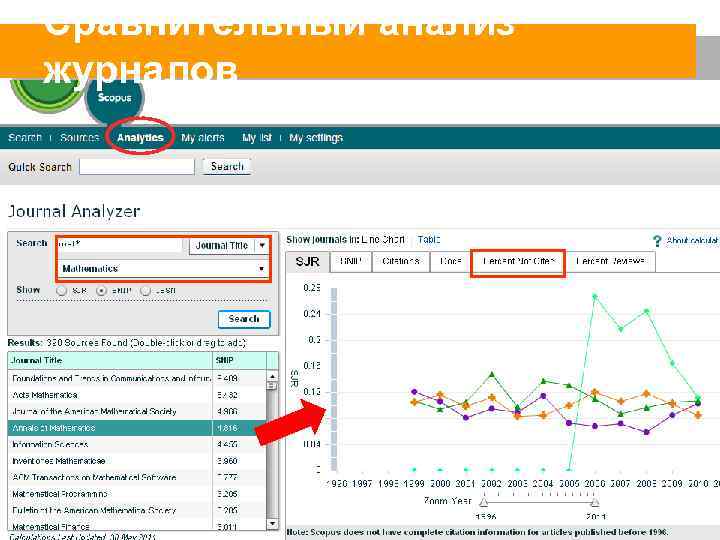
Task: Open the Journal Title dropdown arrow
Action: coord(262,245)
